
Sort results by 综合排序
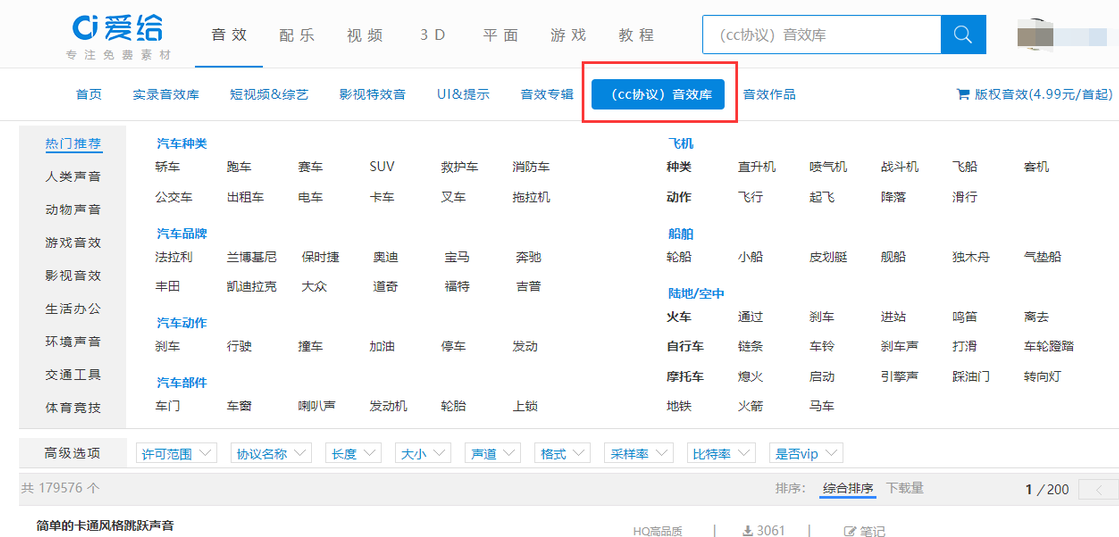pos(848,489)
